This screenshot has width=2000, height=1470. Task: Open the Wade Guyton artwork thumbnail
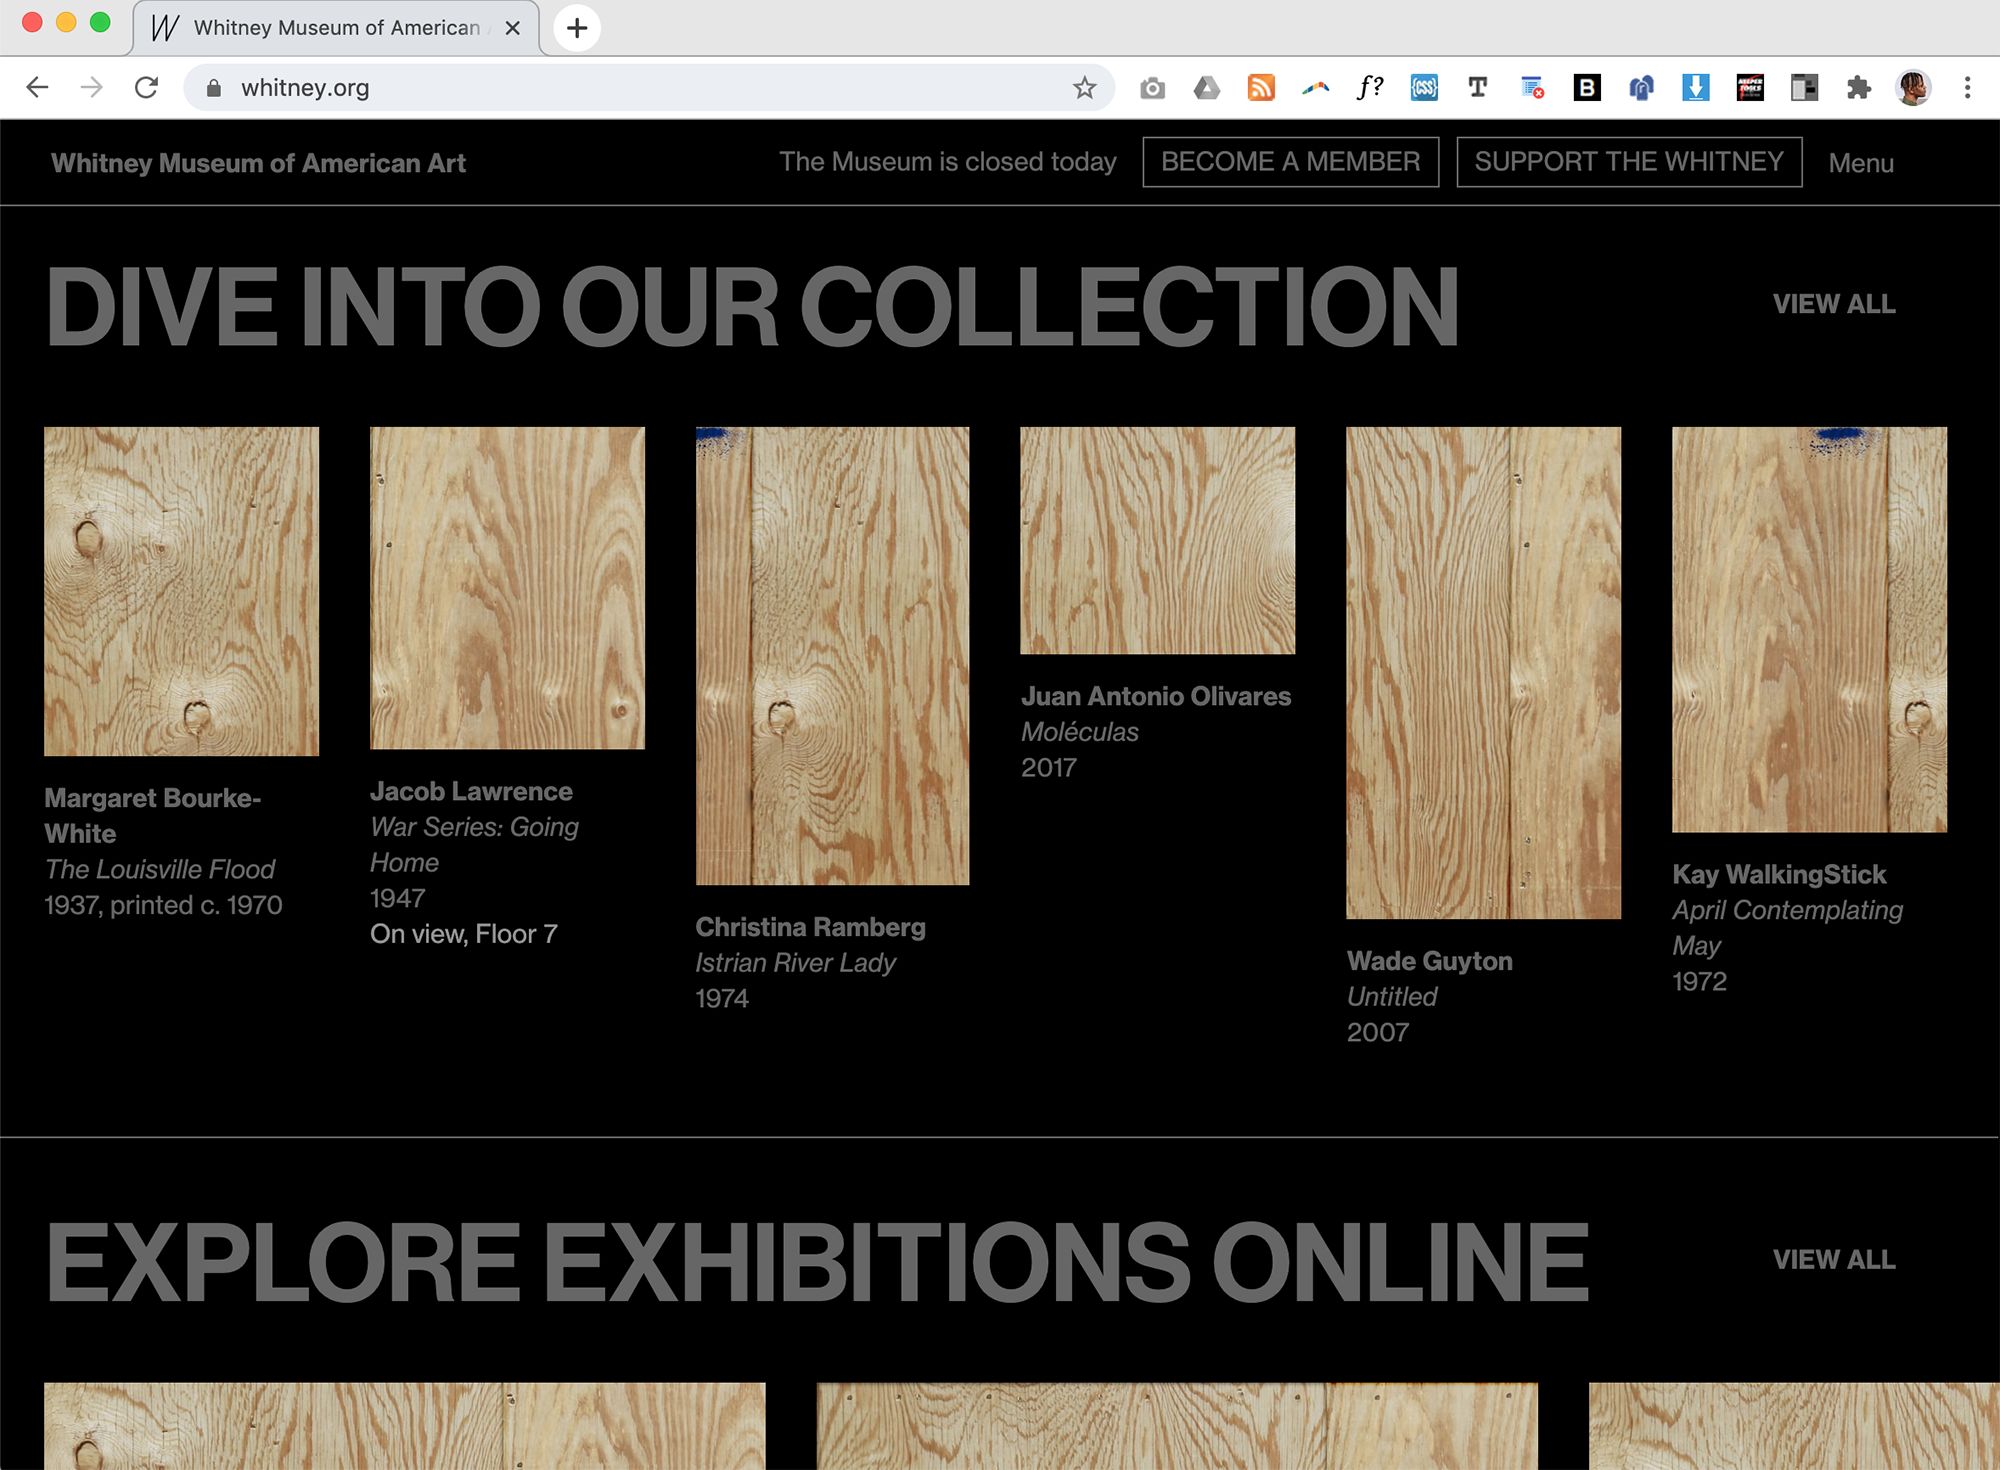click(x=1484, y=673)
